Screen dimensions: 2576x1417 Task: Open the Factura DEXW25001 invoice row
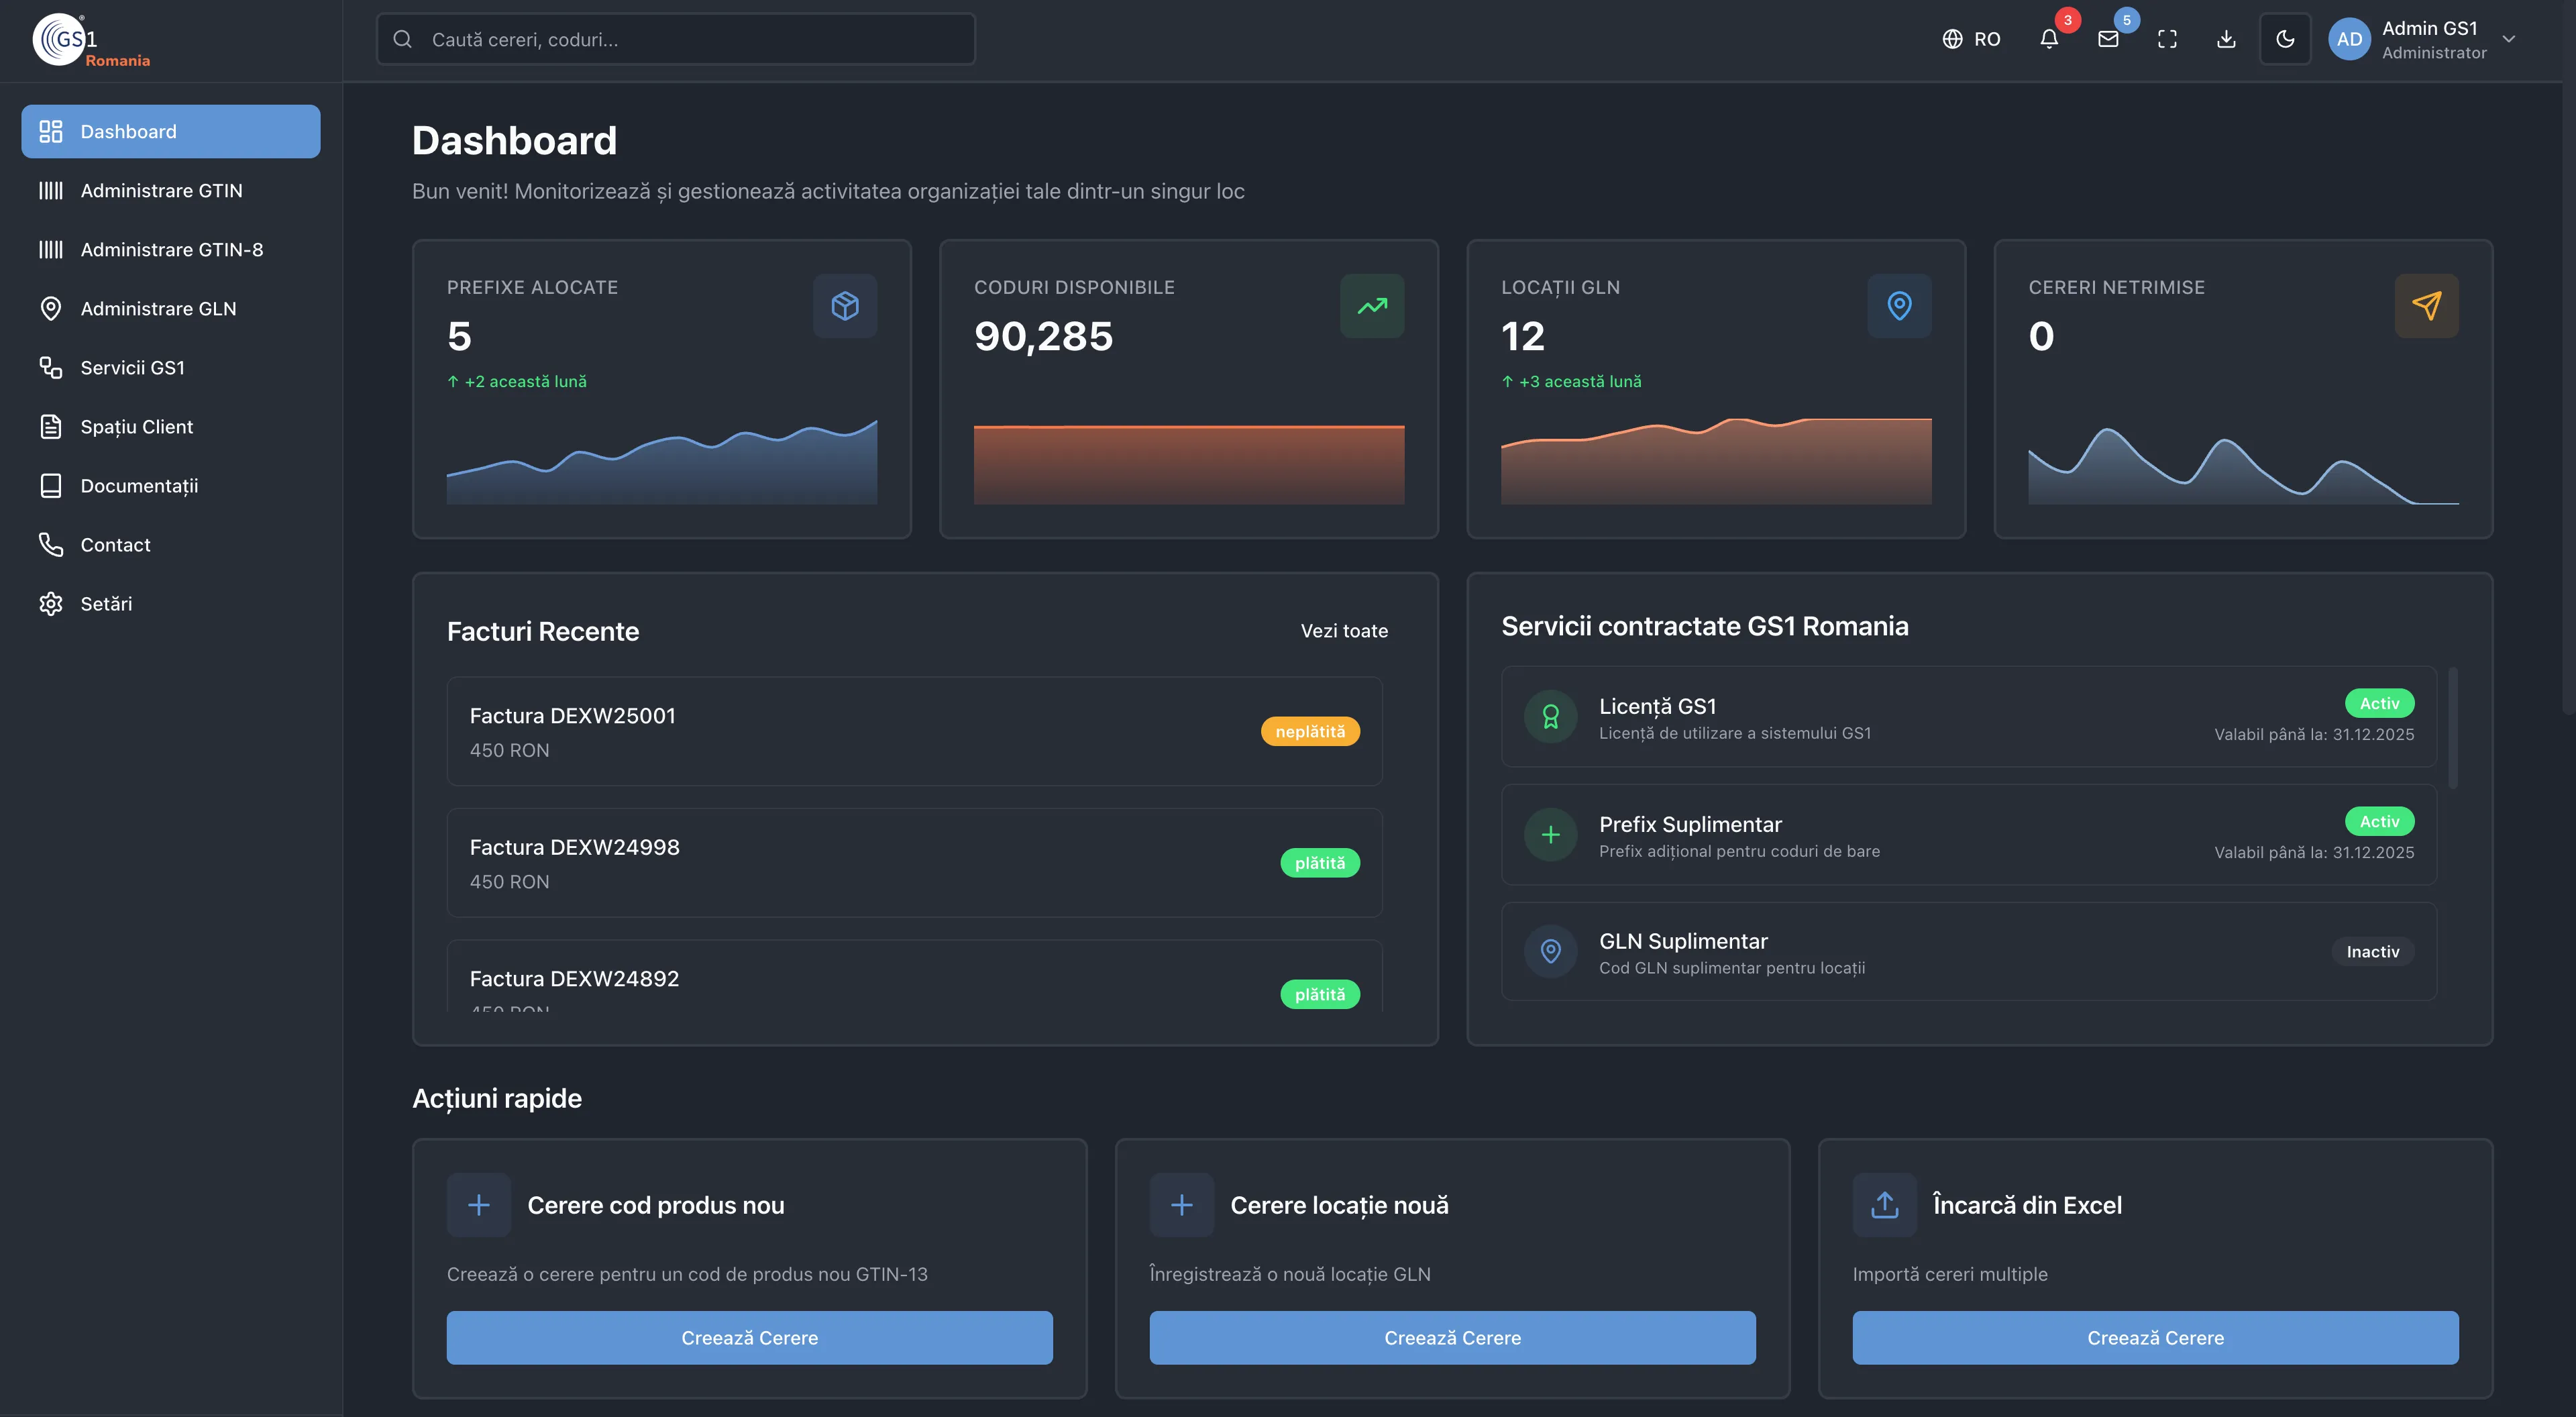(x=914, y=731)
